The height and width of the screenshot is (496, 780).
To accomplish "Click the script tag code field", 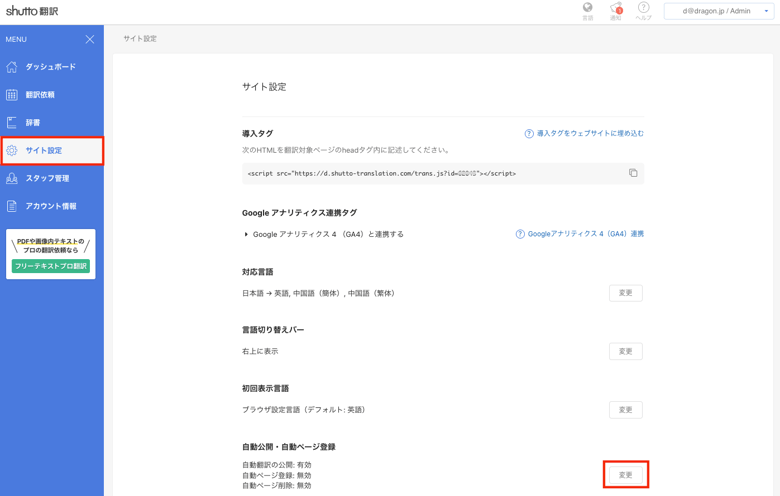I will point(443,174).
